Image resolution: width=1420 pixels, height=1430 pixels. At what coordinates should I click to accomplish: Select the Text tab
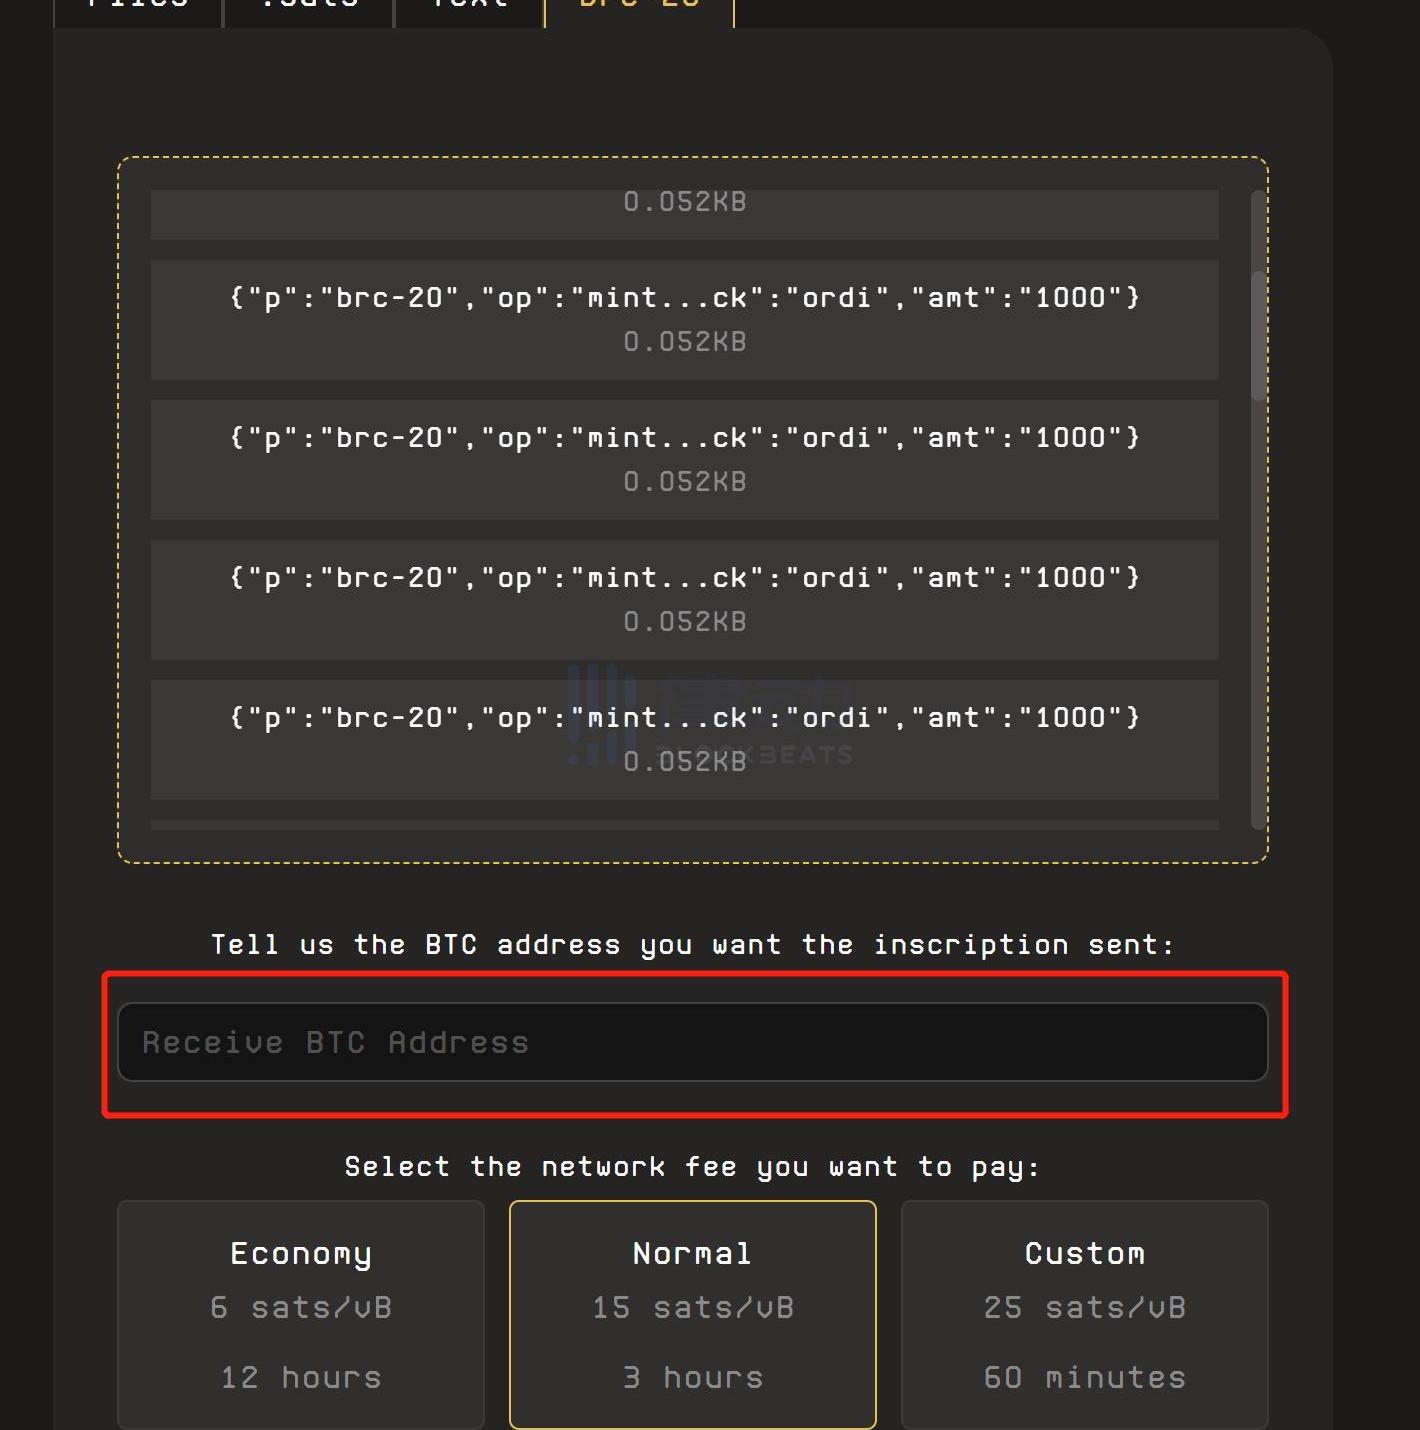click(x=469, y=8)
